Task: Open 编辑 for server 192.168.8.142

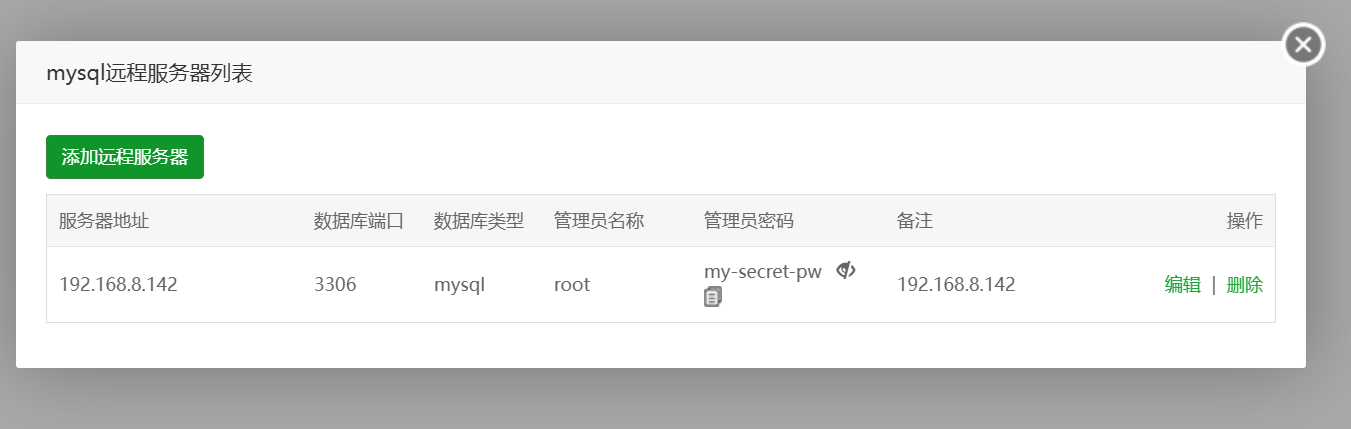Action: [x=1183, y=285]
